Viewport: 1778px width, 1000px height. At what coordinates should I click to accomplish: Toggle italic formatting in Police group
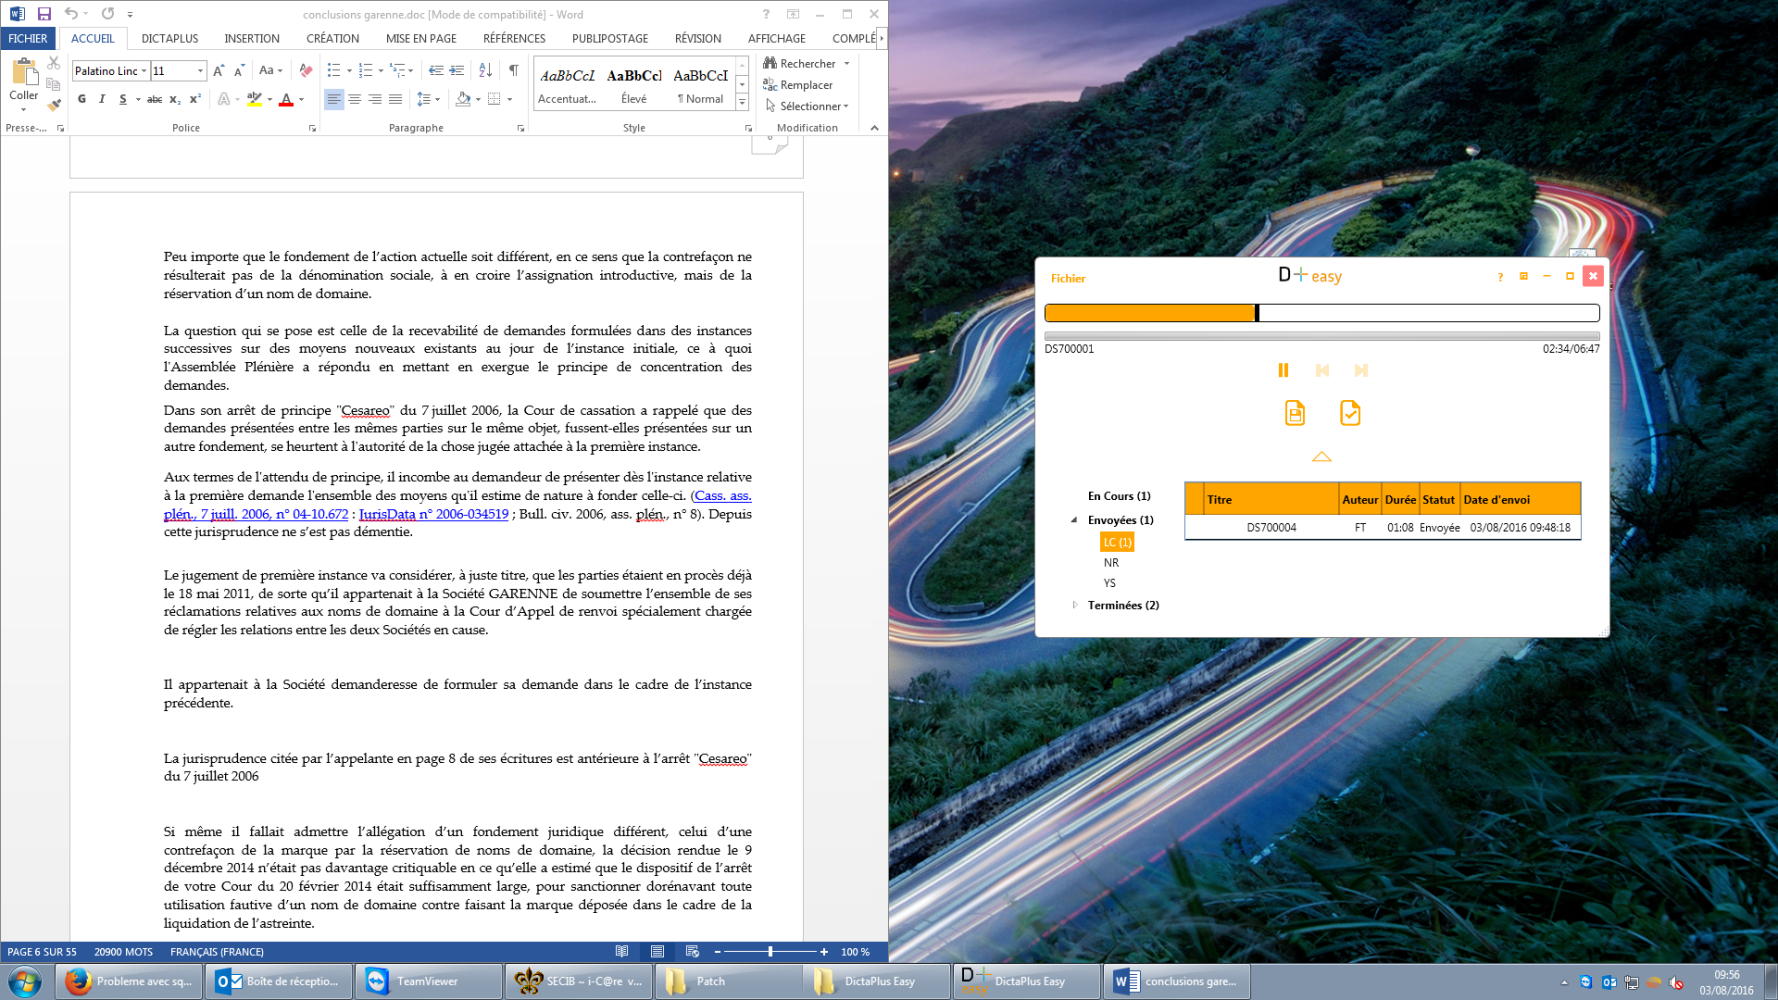click(x=102, y=99)
